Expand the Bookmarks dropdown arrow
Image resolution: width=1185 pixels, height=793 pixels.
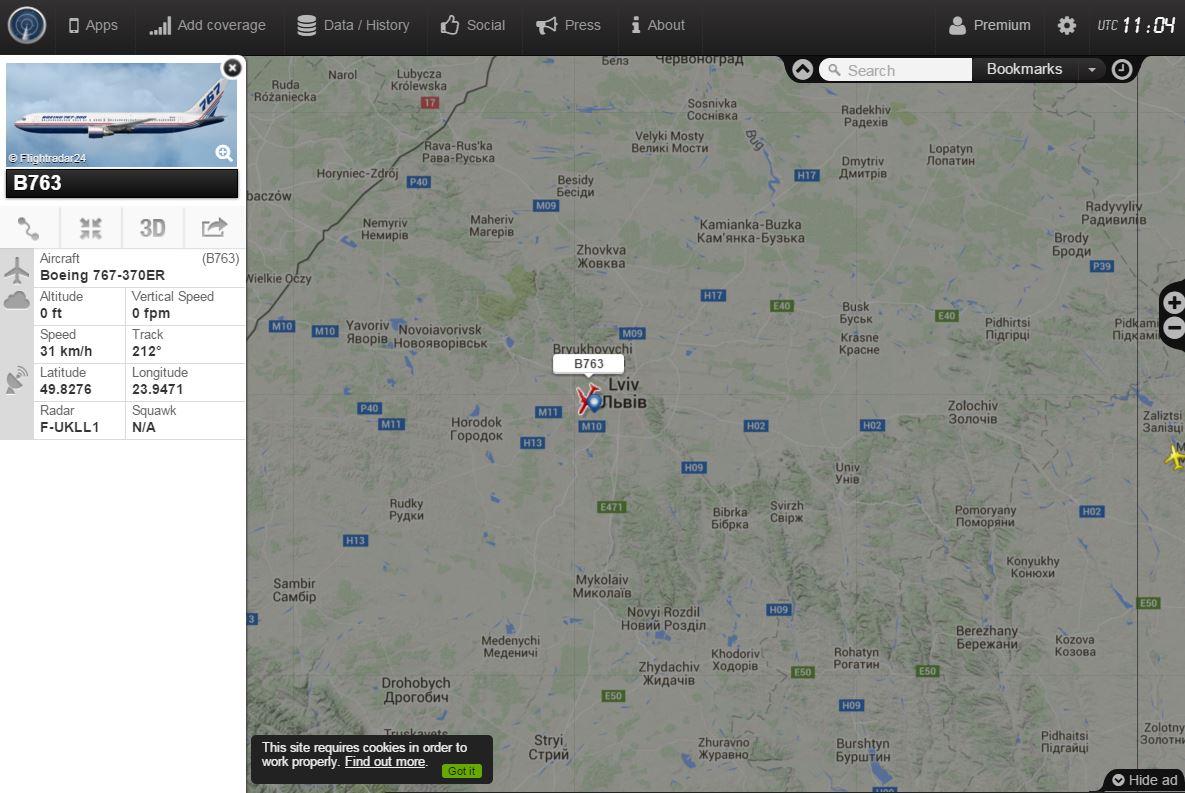pyautogui.click(x=1091, y=70)
